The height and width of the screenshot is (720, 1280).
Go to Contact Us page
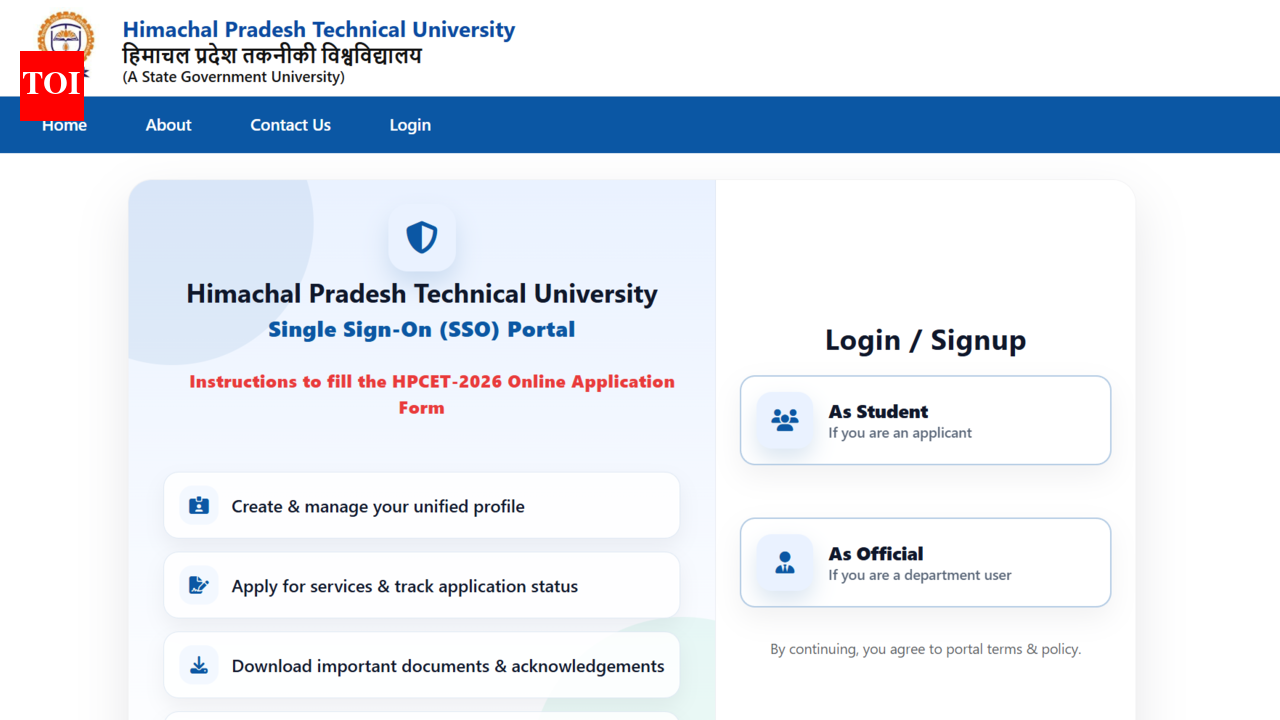coord(290,125)
